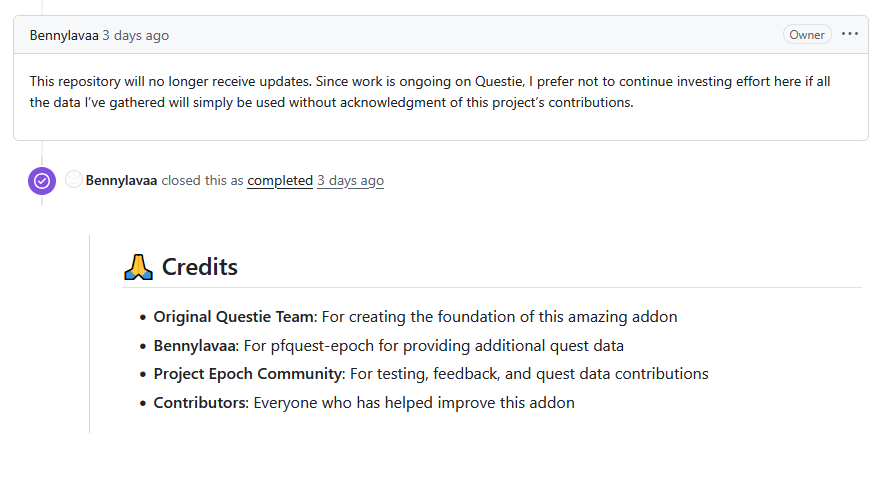This screenshot has height=491, width=885.
Task: Click the purple closed-issue checkmark icon
Action: [42, 181]
